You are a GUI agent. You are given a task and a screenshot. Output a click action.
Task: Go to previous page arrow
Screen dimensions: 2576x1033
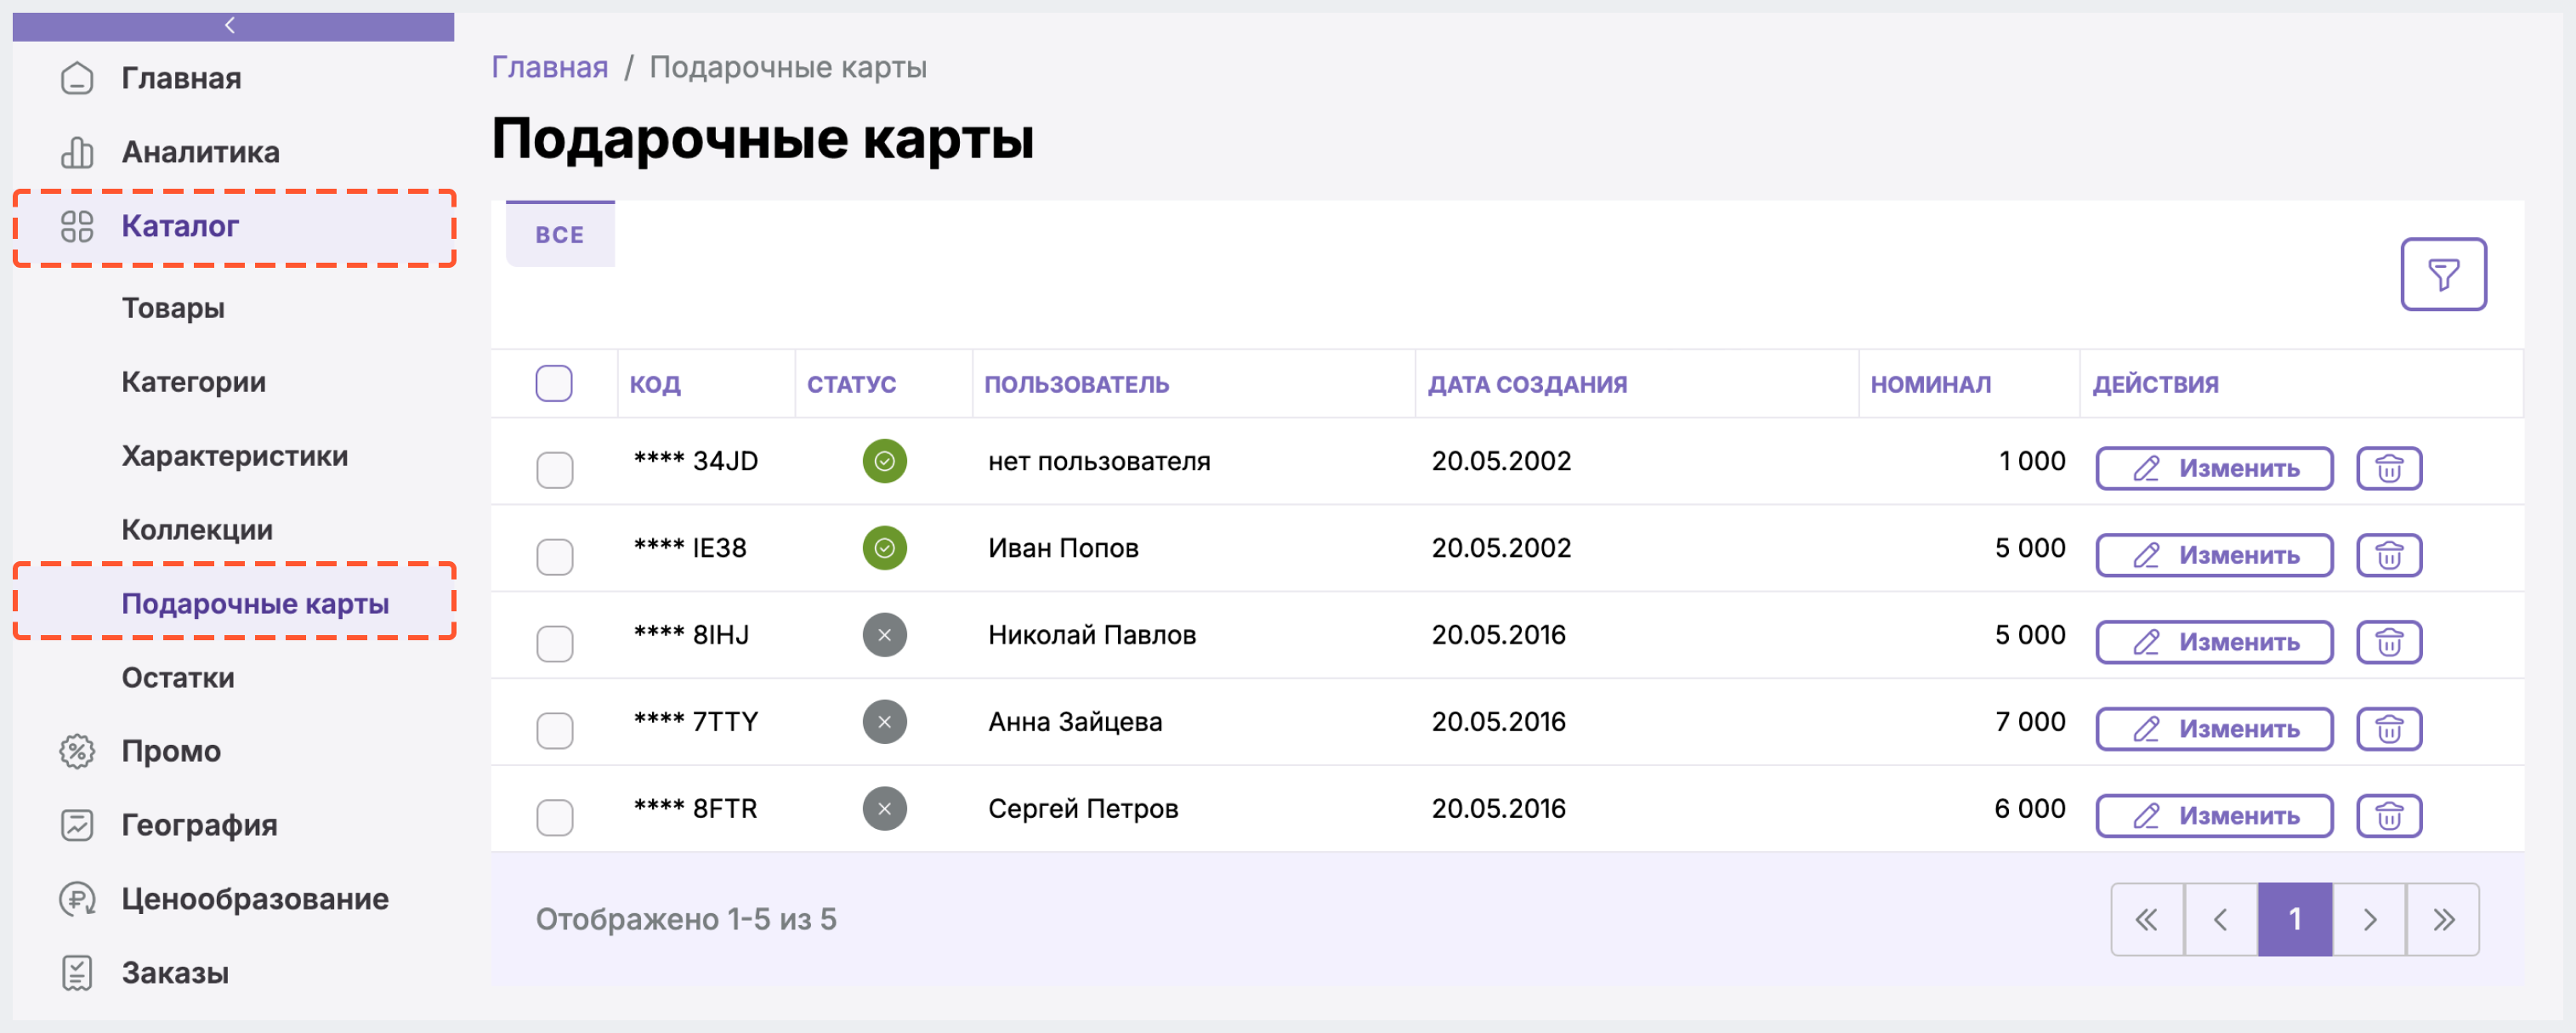pos(2221,919)
